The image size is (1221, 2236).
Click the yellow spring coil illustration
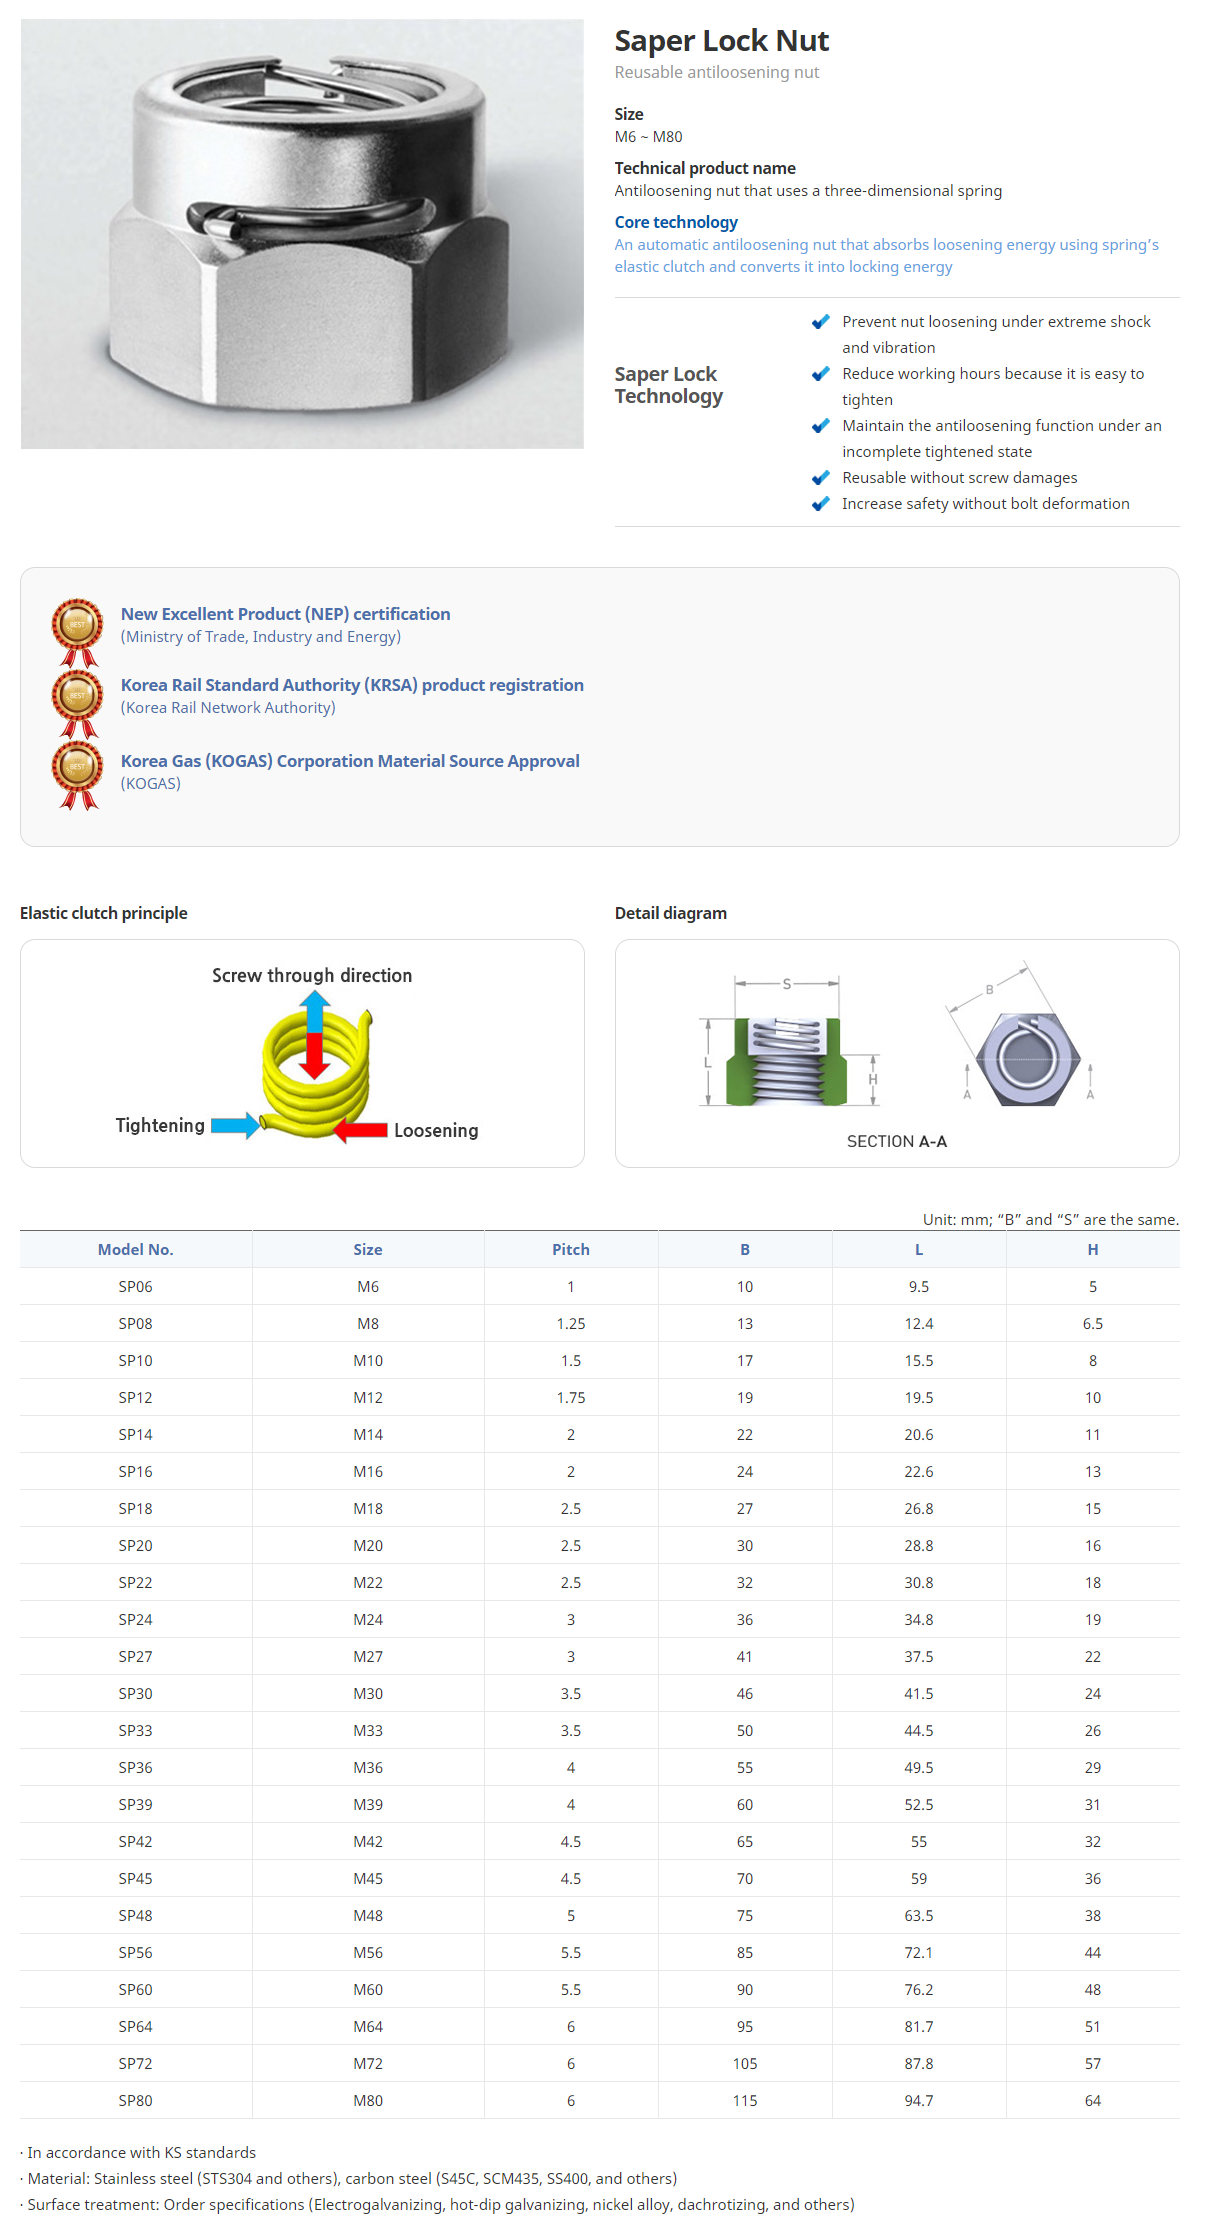316,1075
